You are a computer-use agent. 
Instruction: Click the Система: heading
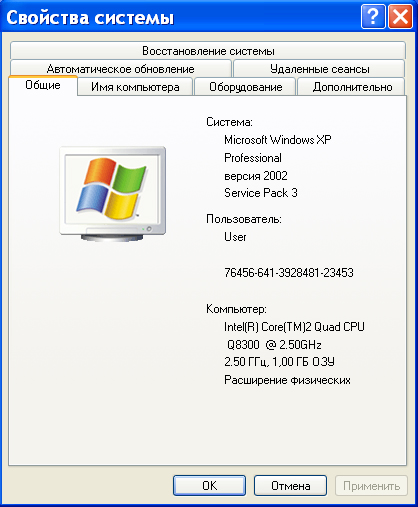point(229,122)
